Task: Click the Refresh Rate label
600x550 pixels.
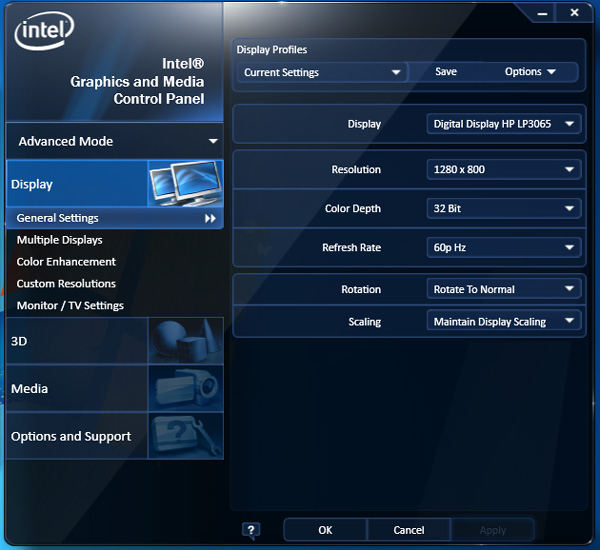Action: tap(351, 248)
